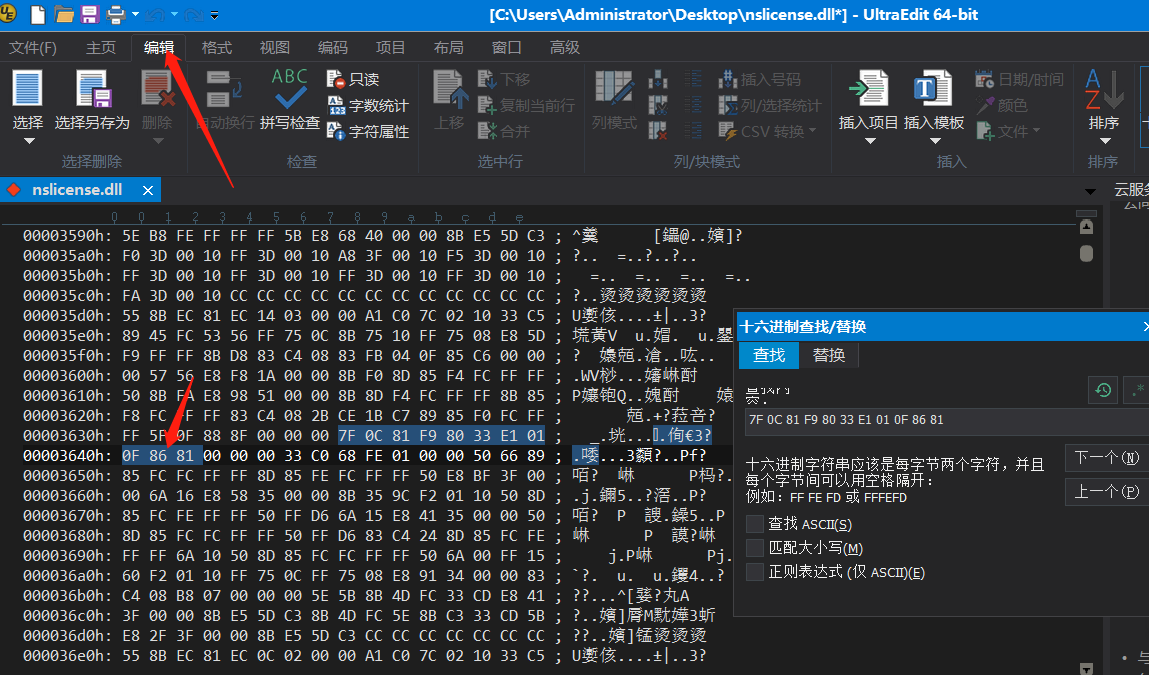Open 字数统计 word count
Screen dimensions: 1149x675
(368, 106)
